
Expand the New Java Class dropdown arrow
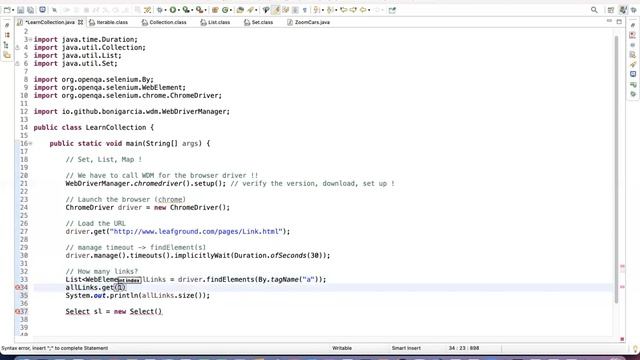(x=231, y=10)
